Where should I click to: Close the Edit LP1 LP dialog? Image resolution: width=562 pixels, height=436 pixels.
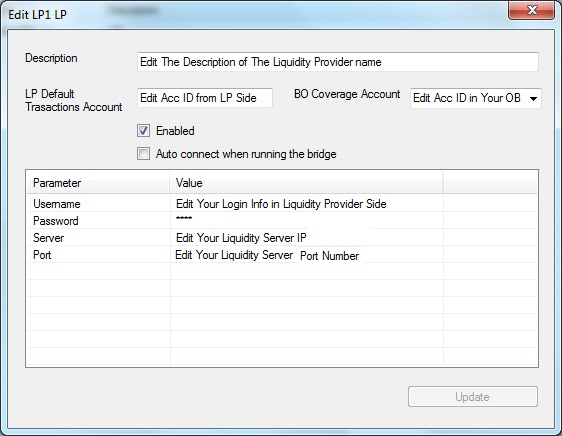tap(532, 10)
